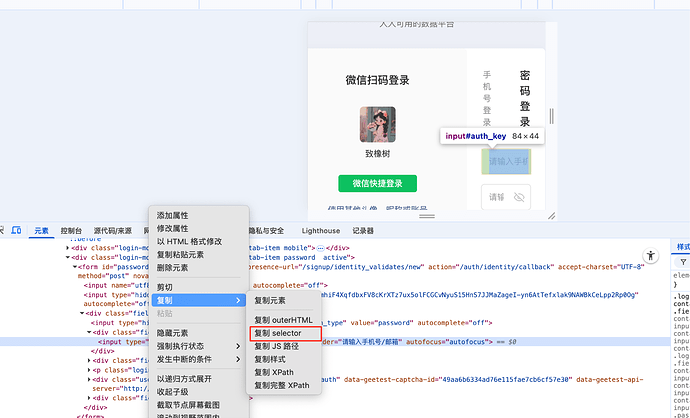Click the filter icon in the styles pane
The width and height of the screenshot is (690, 418).
tap(683, 262)
